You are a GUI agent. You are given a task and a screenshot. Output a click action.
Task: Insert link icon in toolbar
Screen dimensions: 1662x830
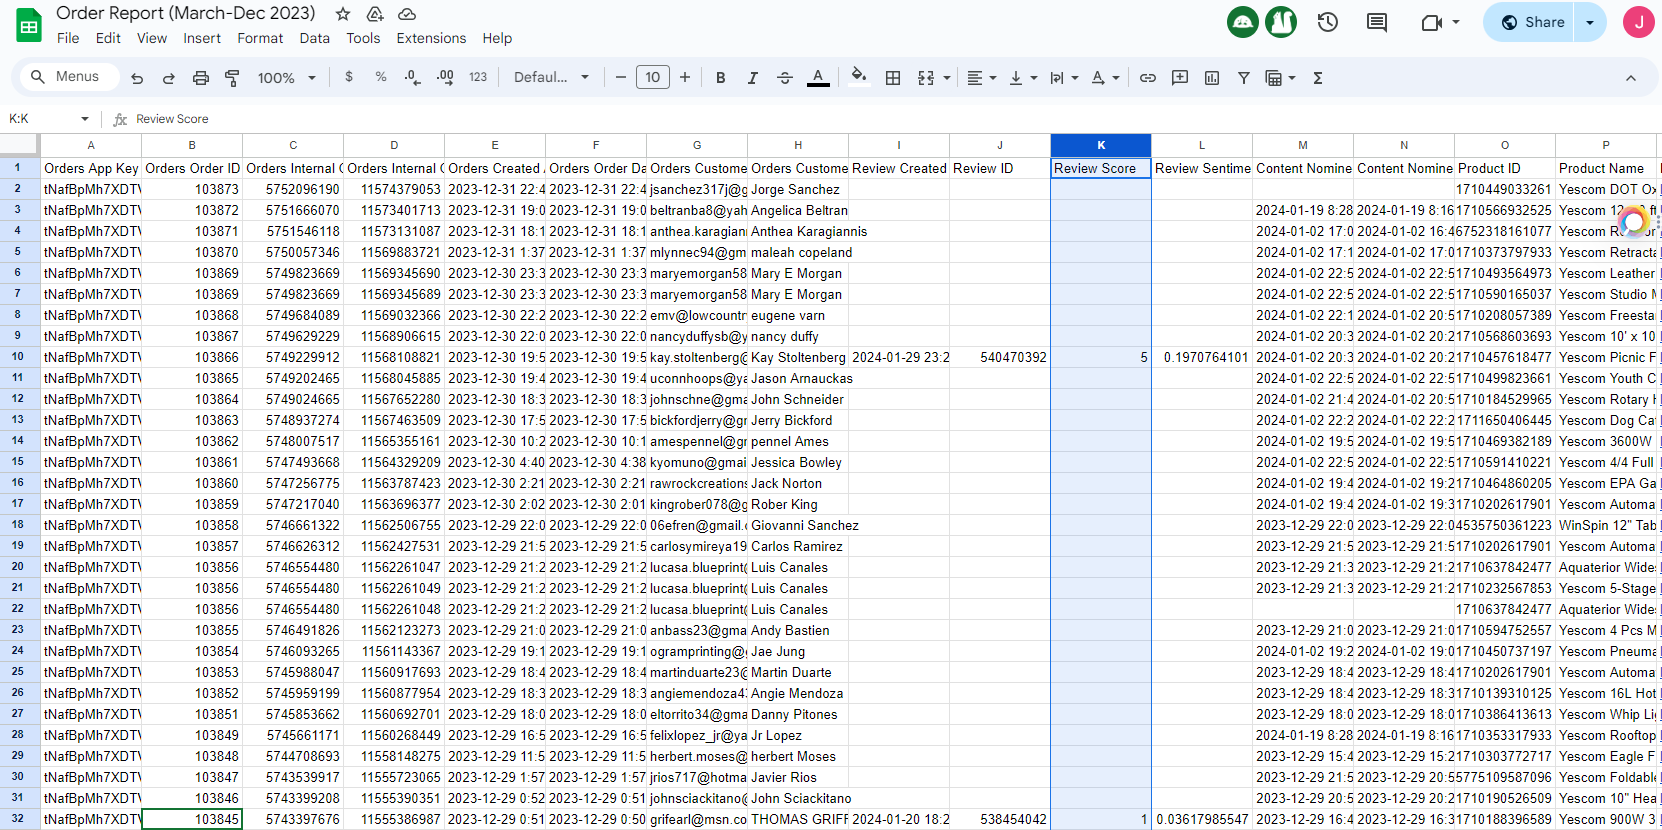pyautogui.click(x=1148, y=77)
